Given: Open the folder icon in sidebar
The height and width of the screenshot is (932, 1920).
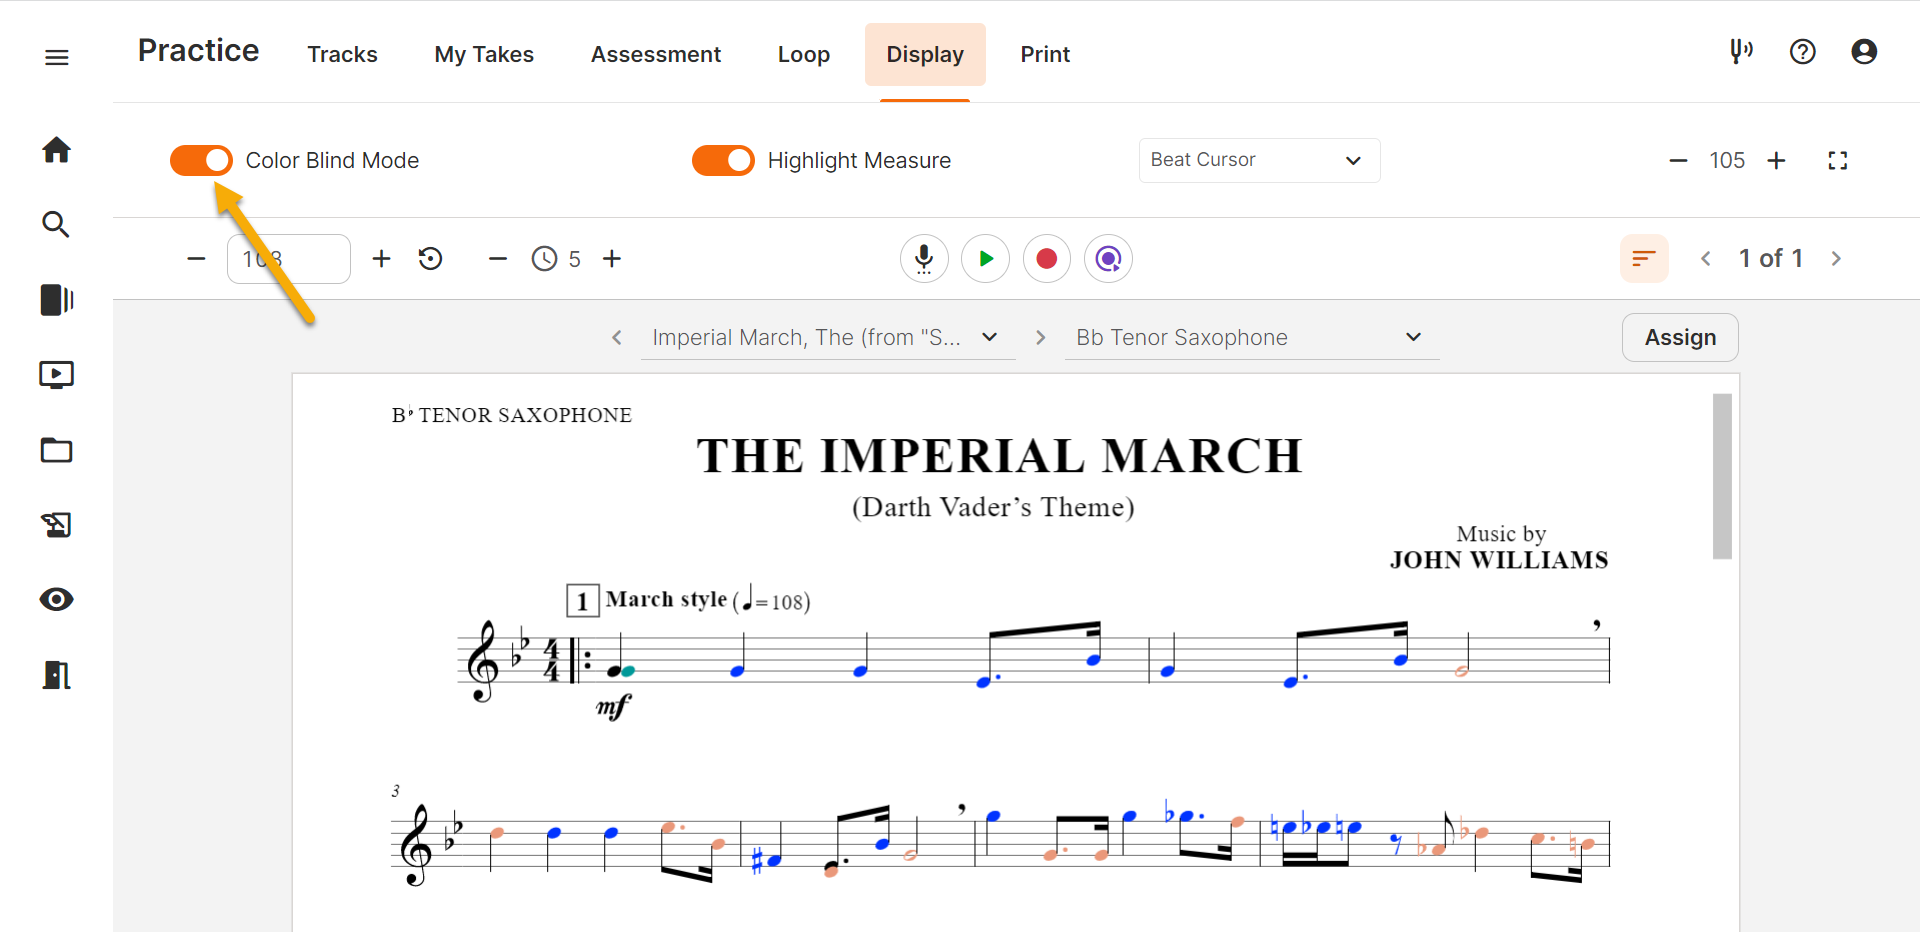Looking at the screenshot, I should pyautogui.click(x=57, y=450).
